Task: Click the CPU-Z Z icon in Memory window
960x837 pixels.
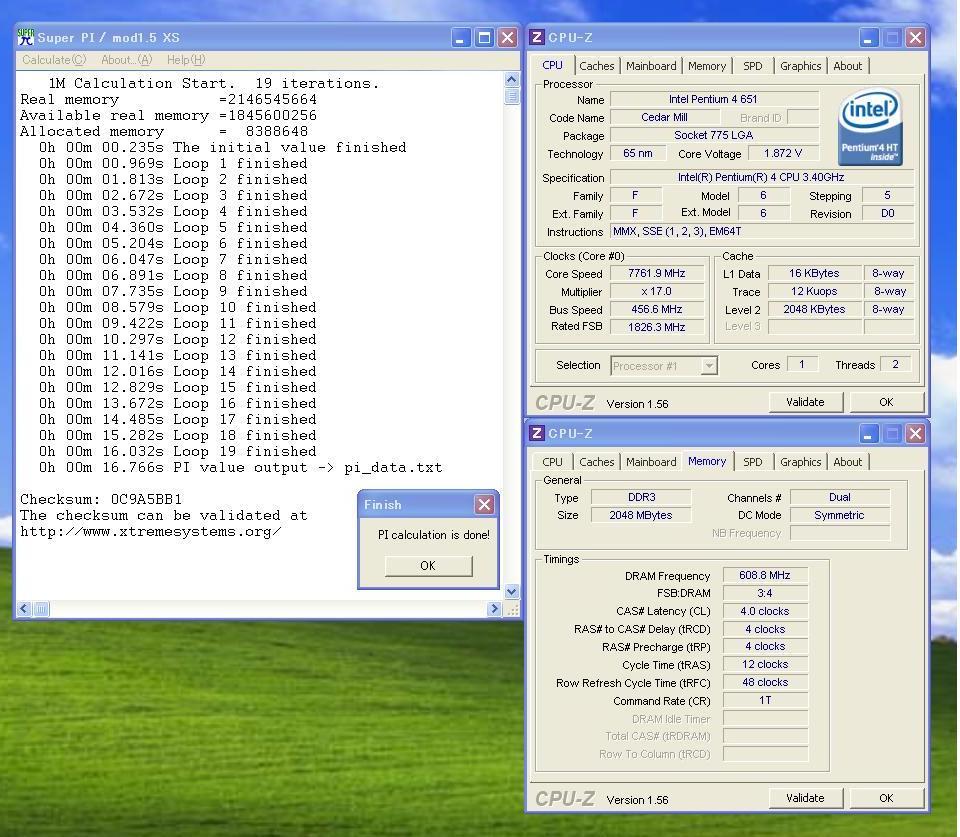Action: (537, 434)
